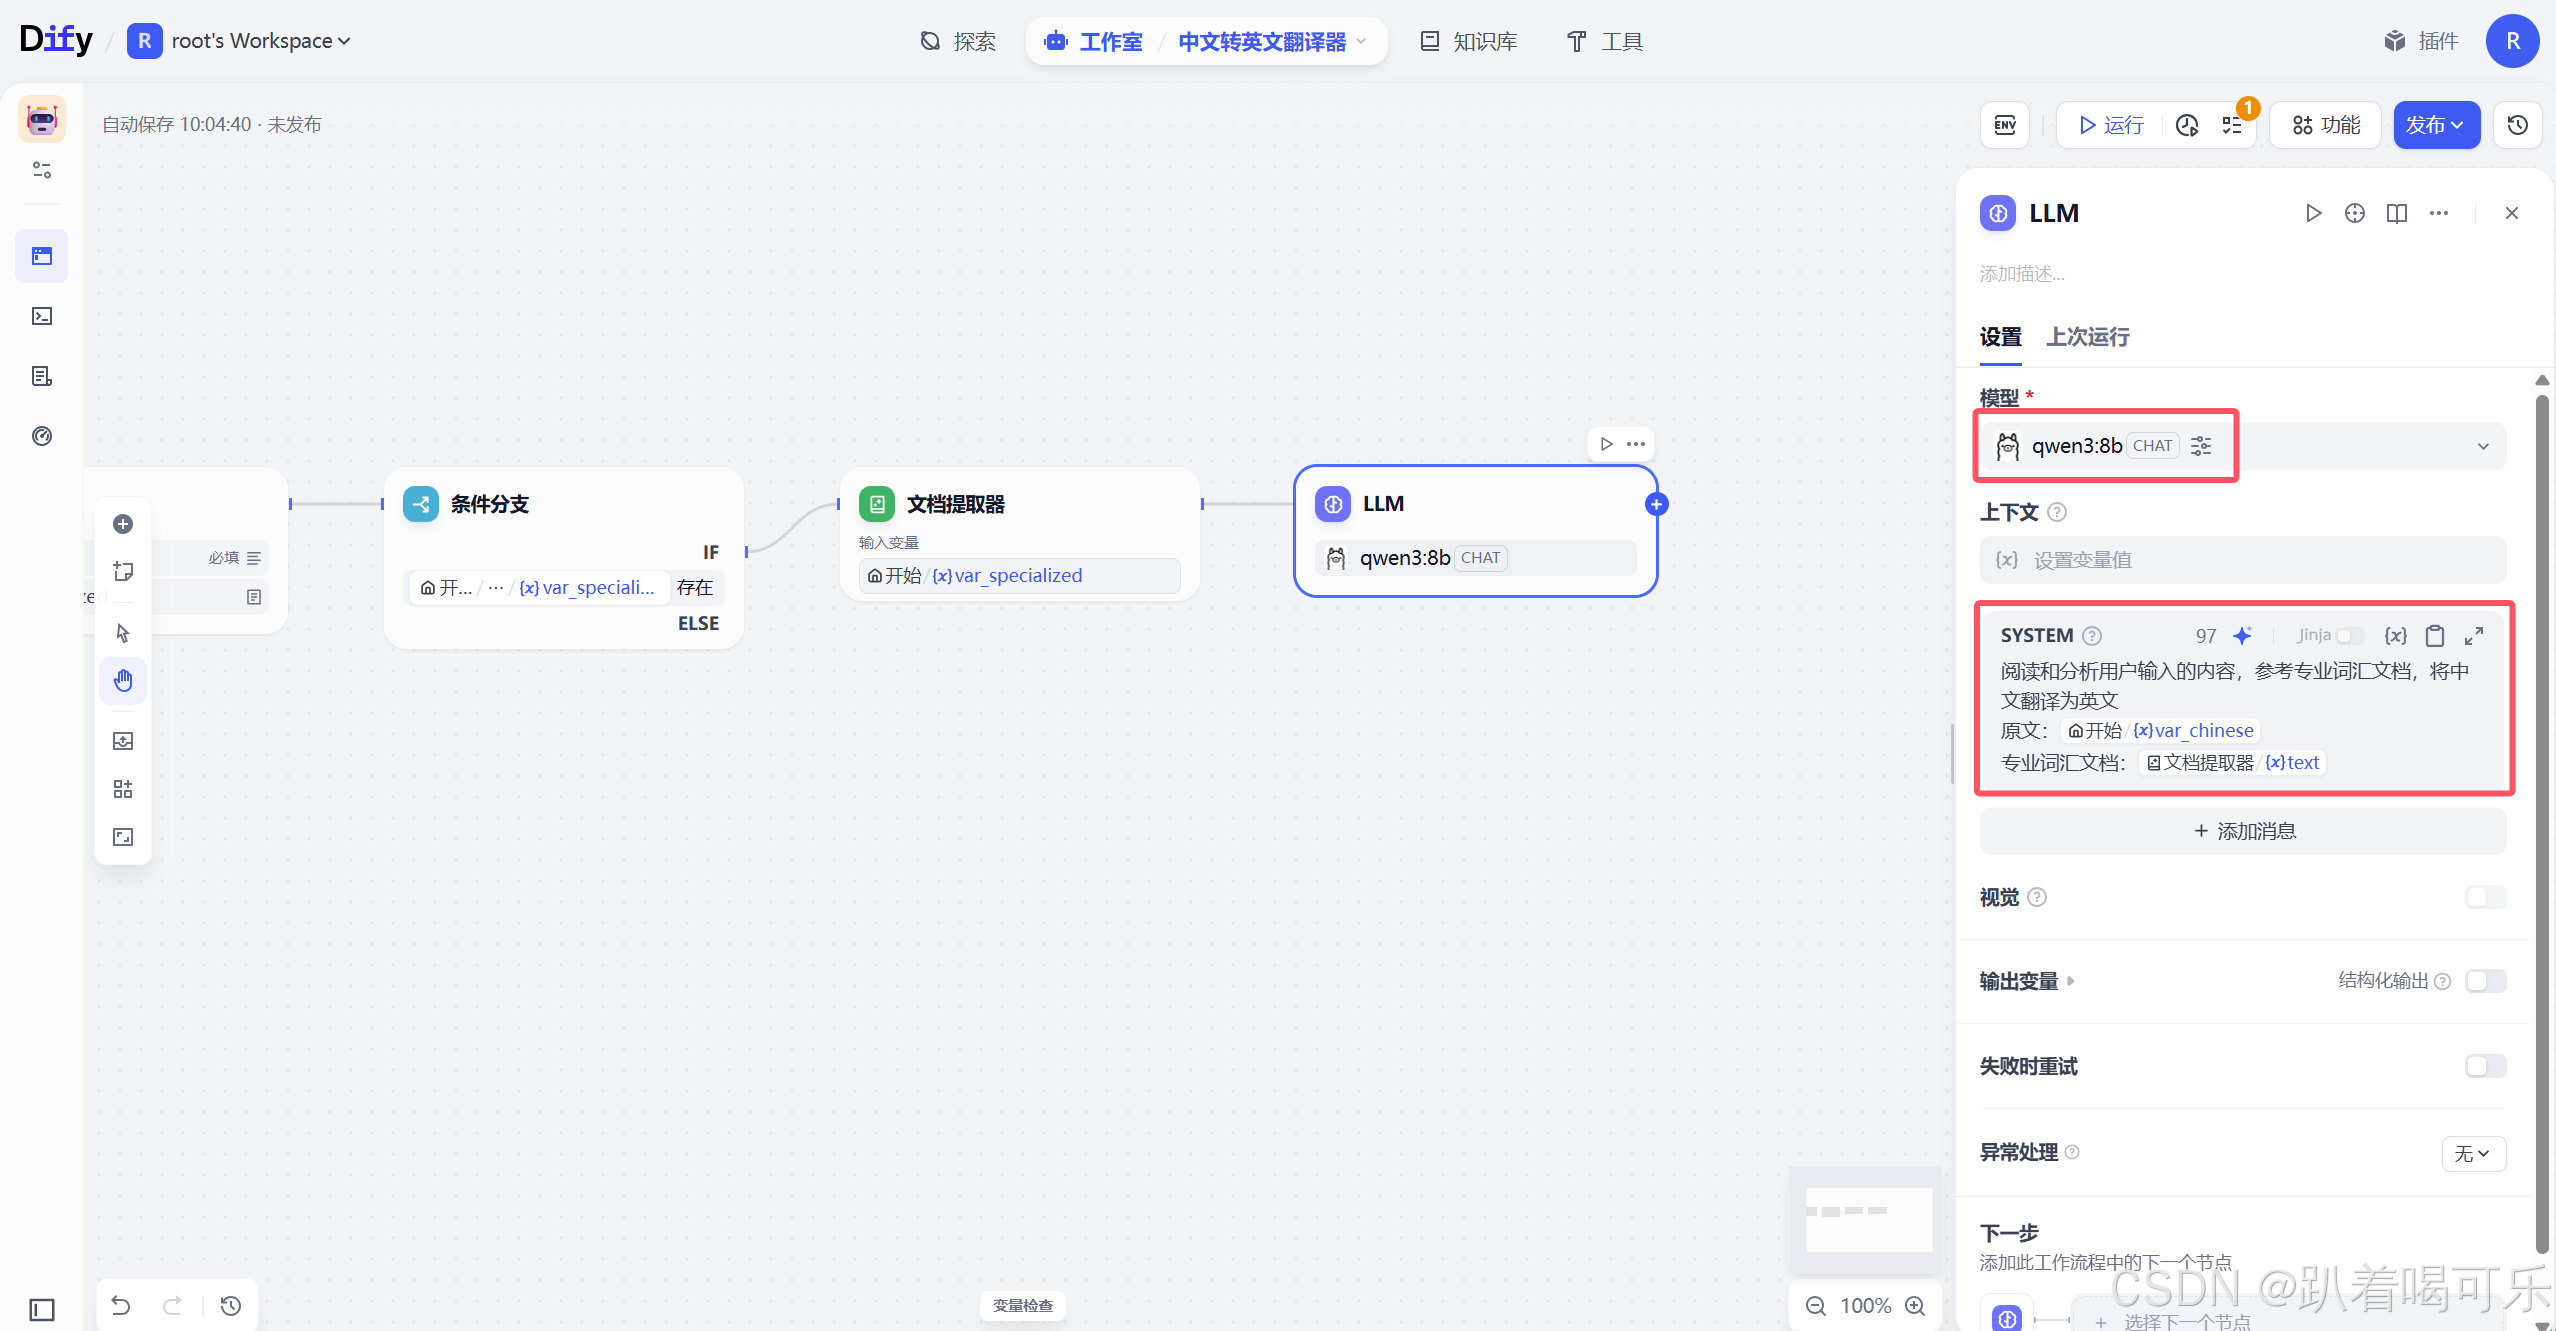The width and height of the screenshot is (2556, 1331).
Task: Click the organize nodes grid icon
Action: pos(123,789)
